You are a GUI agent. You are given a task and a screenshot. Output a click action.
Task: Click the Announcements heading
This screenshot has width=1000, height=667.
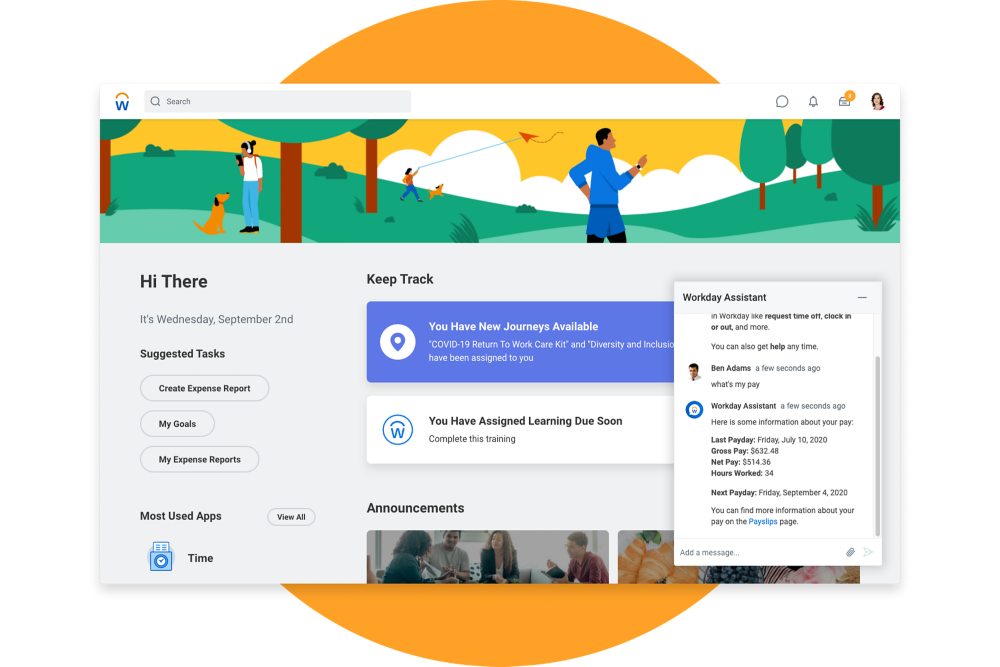coord(415,508)
